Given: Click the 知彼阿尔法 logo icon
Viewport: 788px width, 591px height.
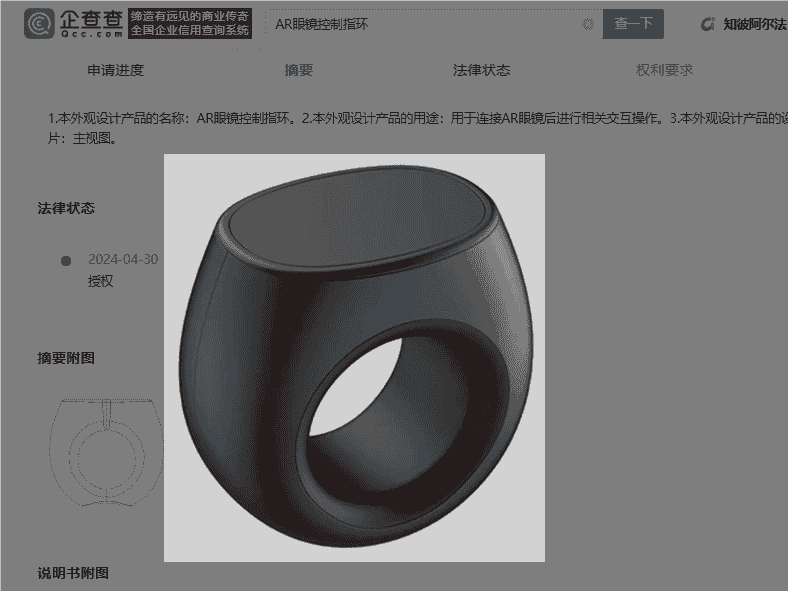Looking at the screenshot, I should (708, 24).
